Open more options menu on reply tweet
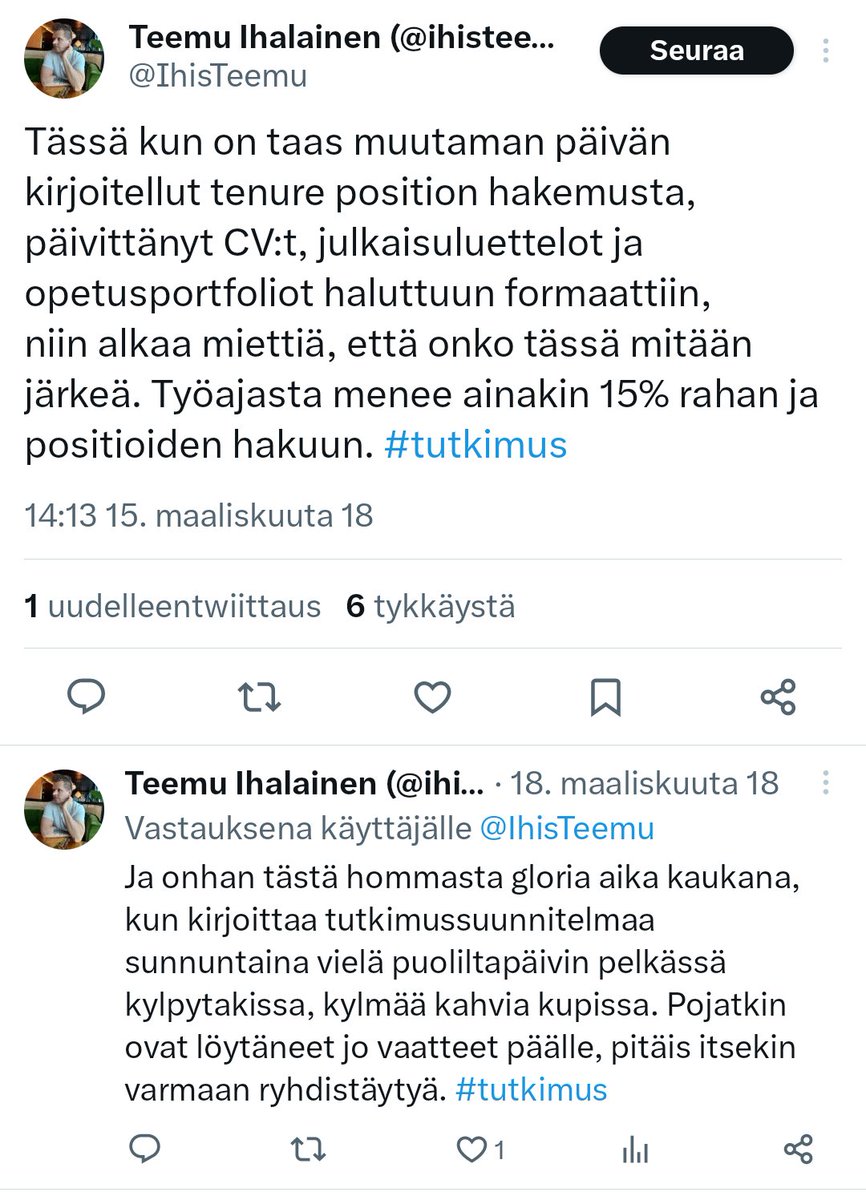866x1200 pixels. pyautogui.click(x=826, y=782)
